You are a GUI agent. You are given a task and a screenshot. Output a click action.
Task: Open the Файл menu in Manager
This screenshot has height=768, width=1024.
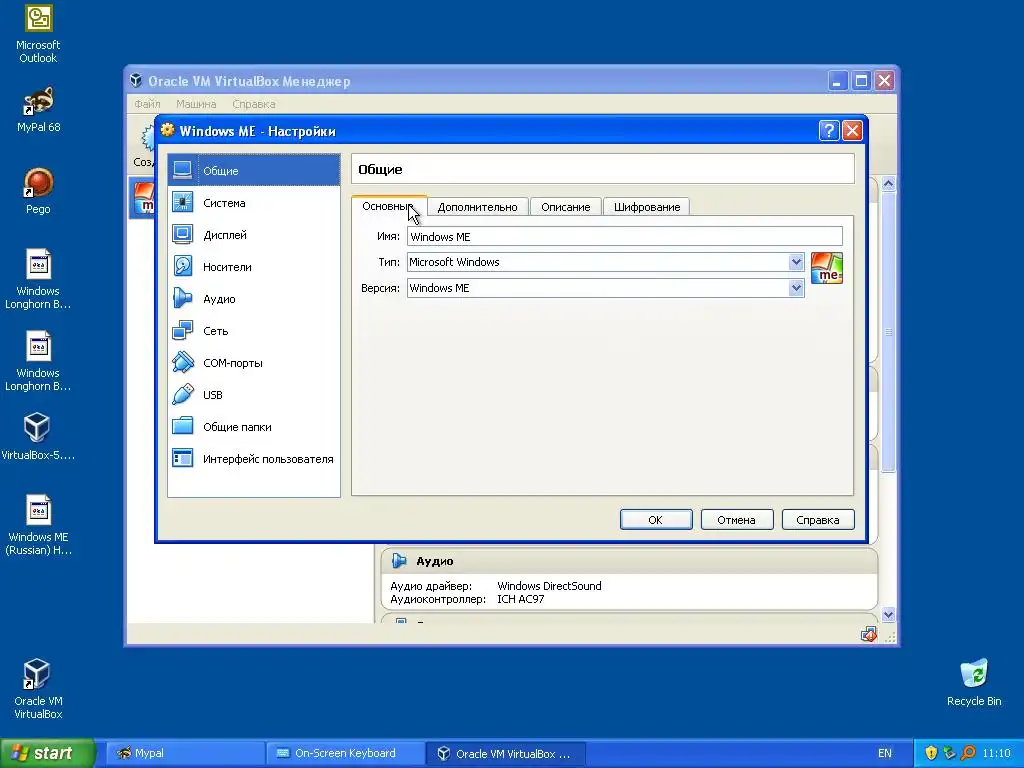[147, 104]
